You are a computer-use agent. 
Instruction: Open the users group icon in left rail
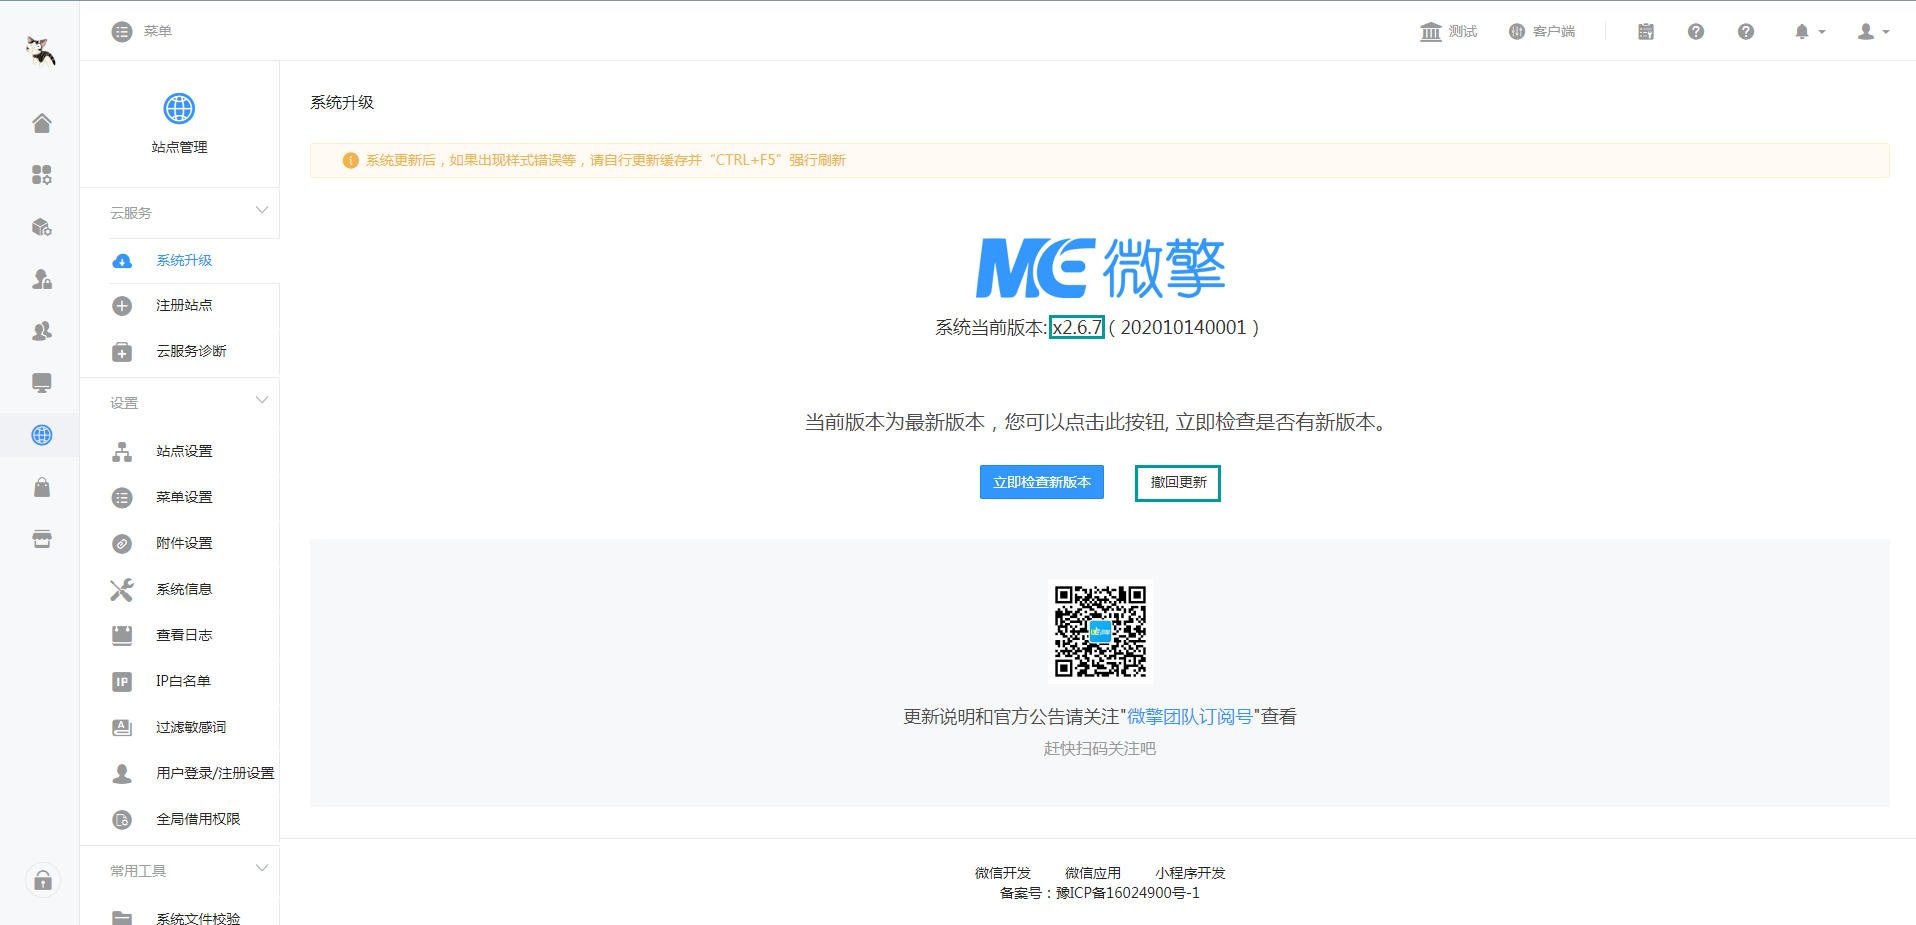[41, 331]
